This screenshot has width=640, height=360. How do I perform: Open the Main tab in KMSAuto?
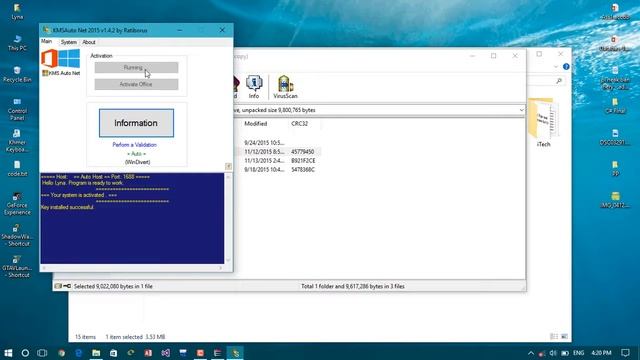(x=47, y=42)
